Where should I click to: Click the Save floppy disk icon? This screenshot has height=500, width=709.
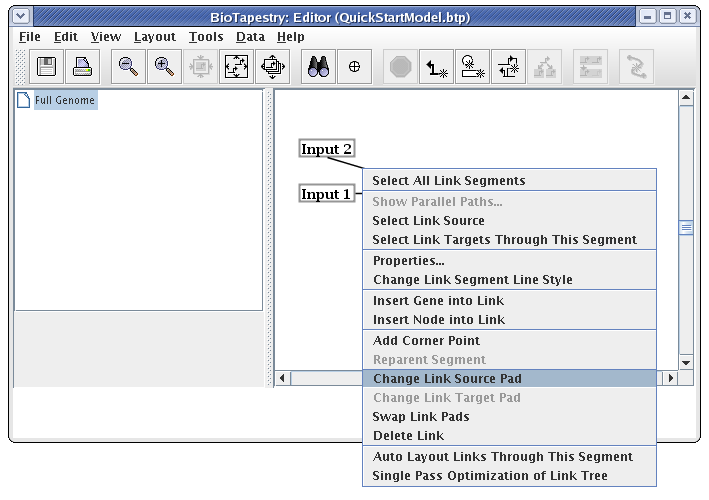pos(46,67)
